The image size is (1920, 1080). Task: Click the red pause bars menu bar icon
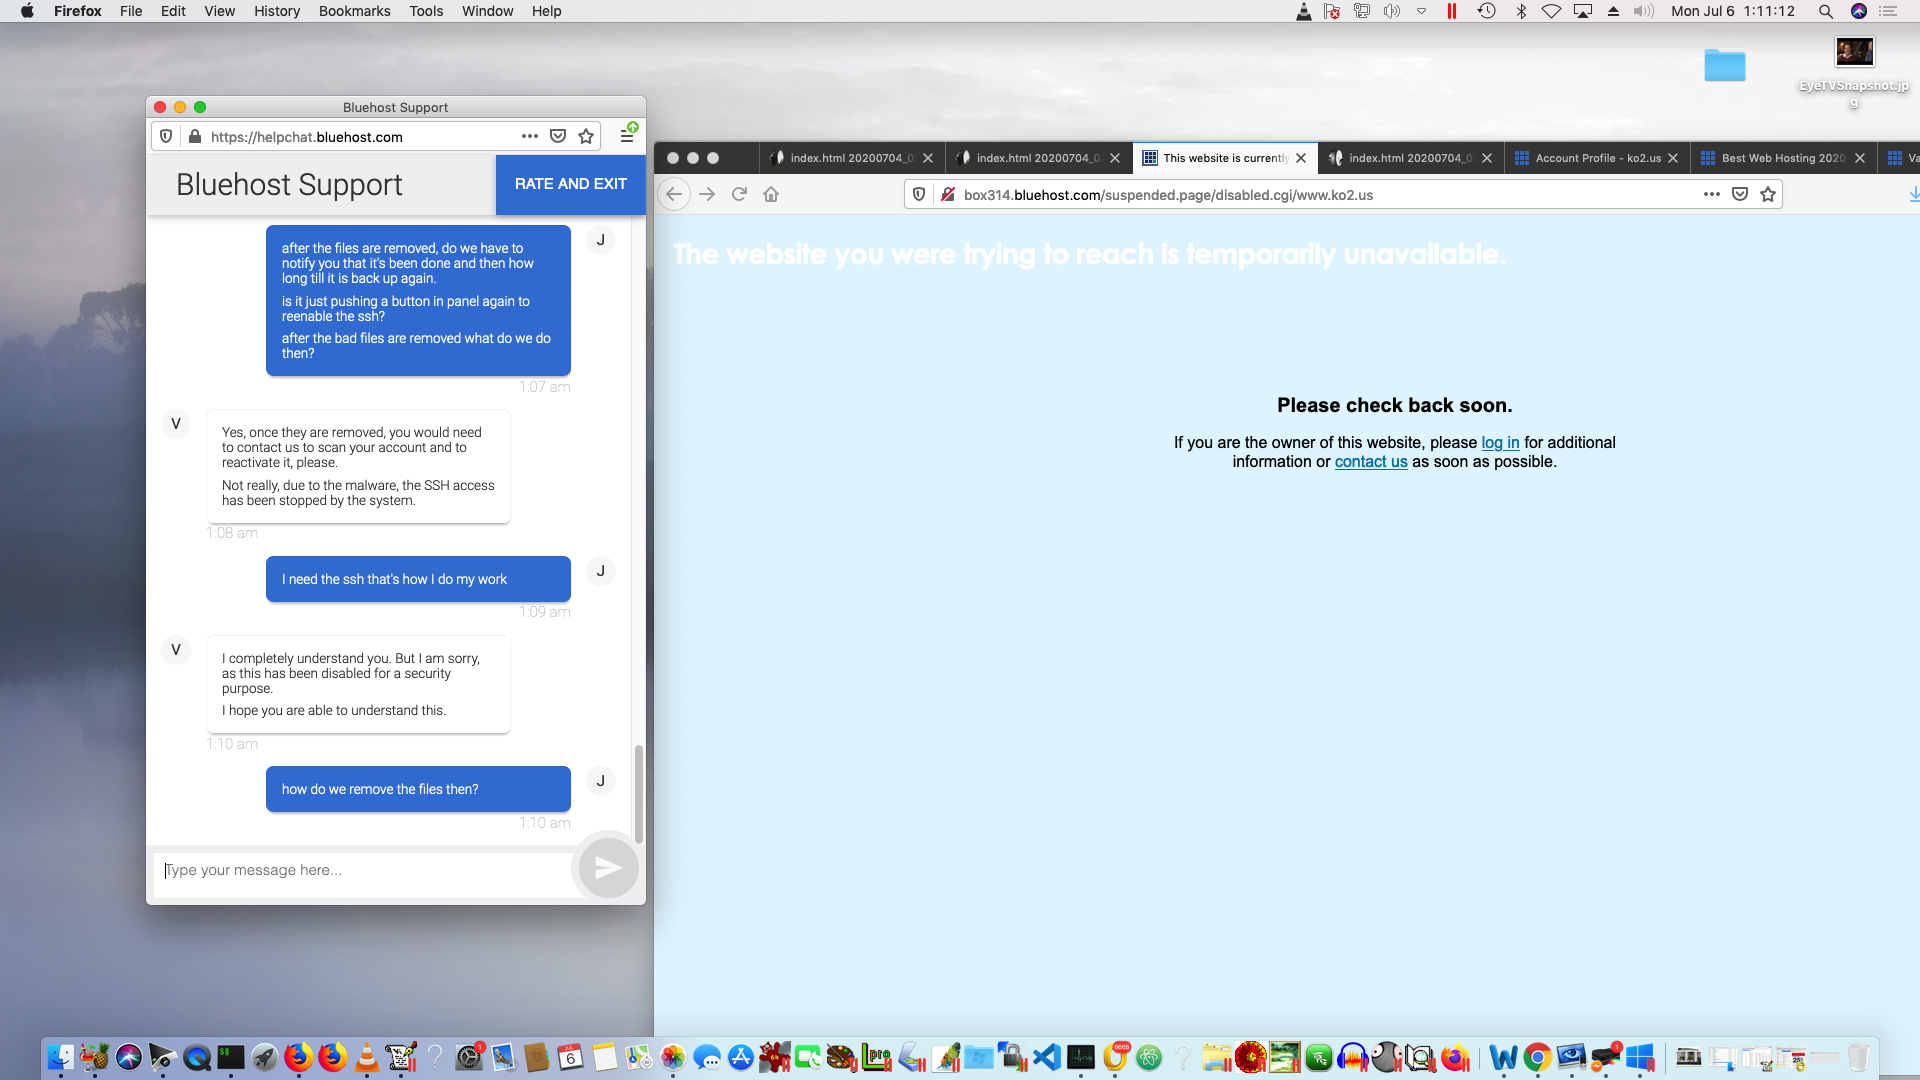[1452, 11]
